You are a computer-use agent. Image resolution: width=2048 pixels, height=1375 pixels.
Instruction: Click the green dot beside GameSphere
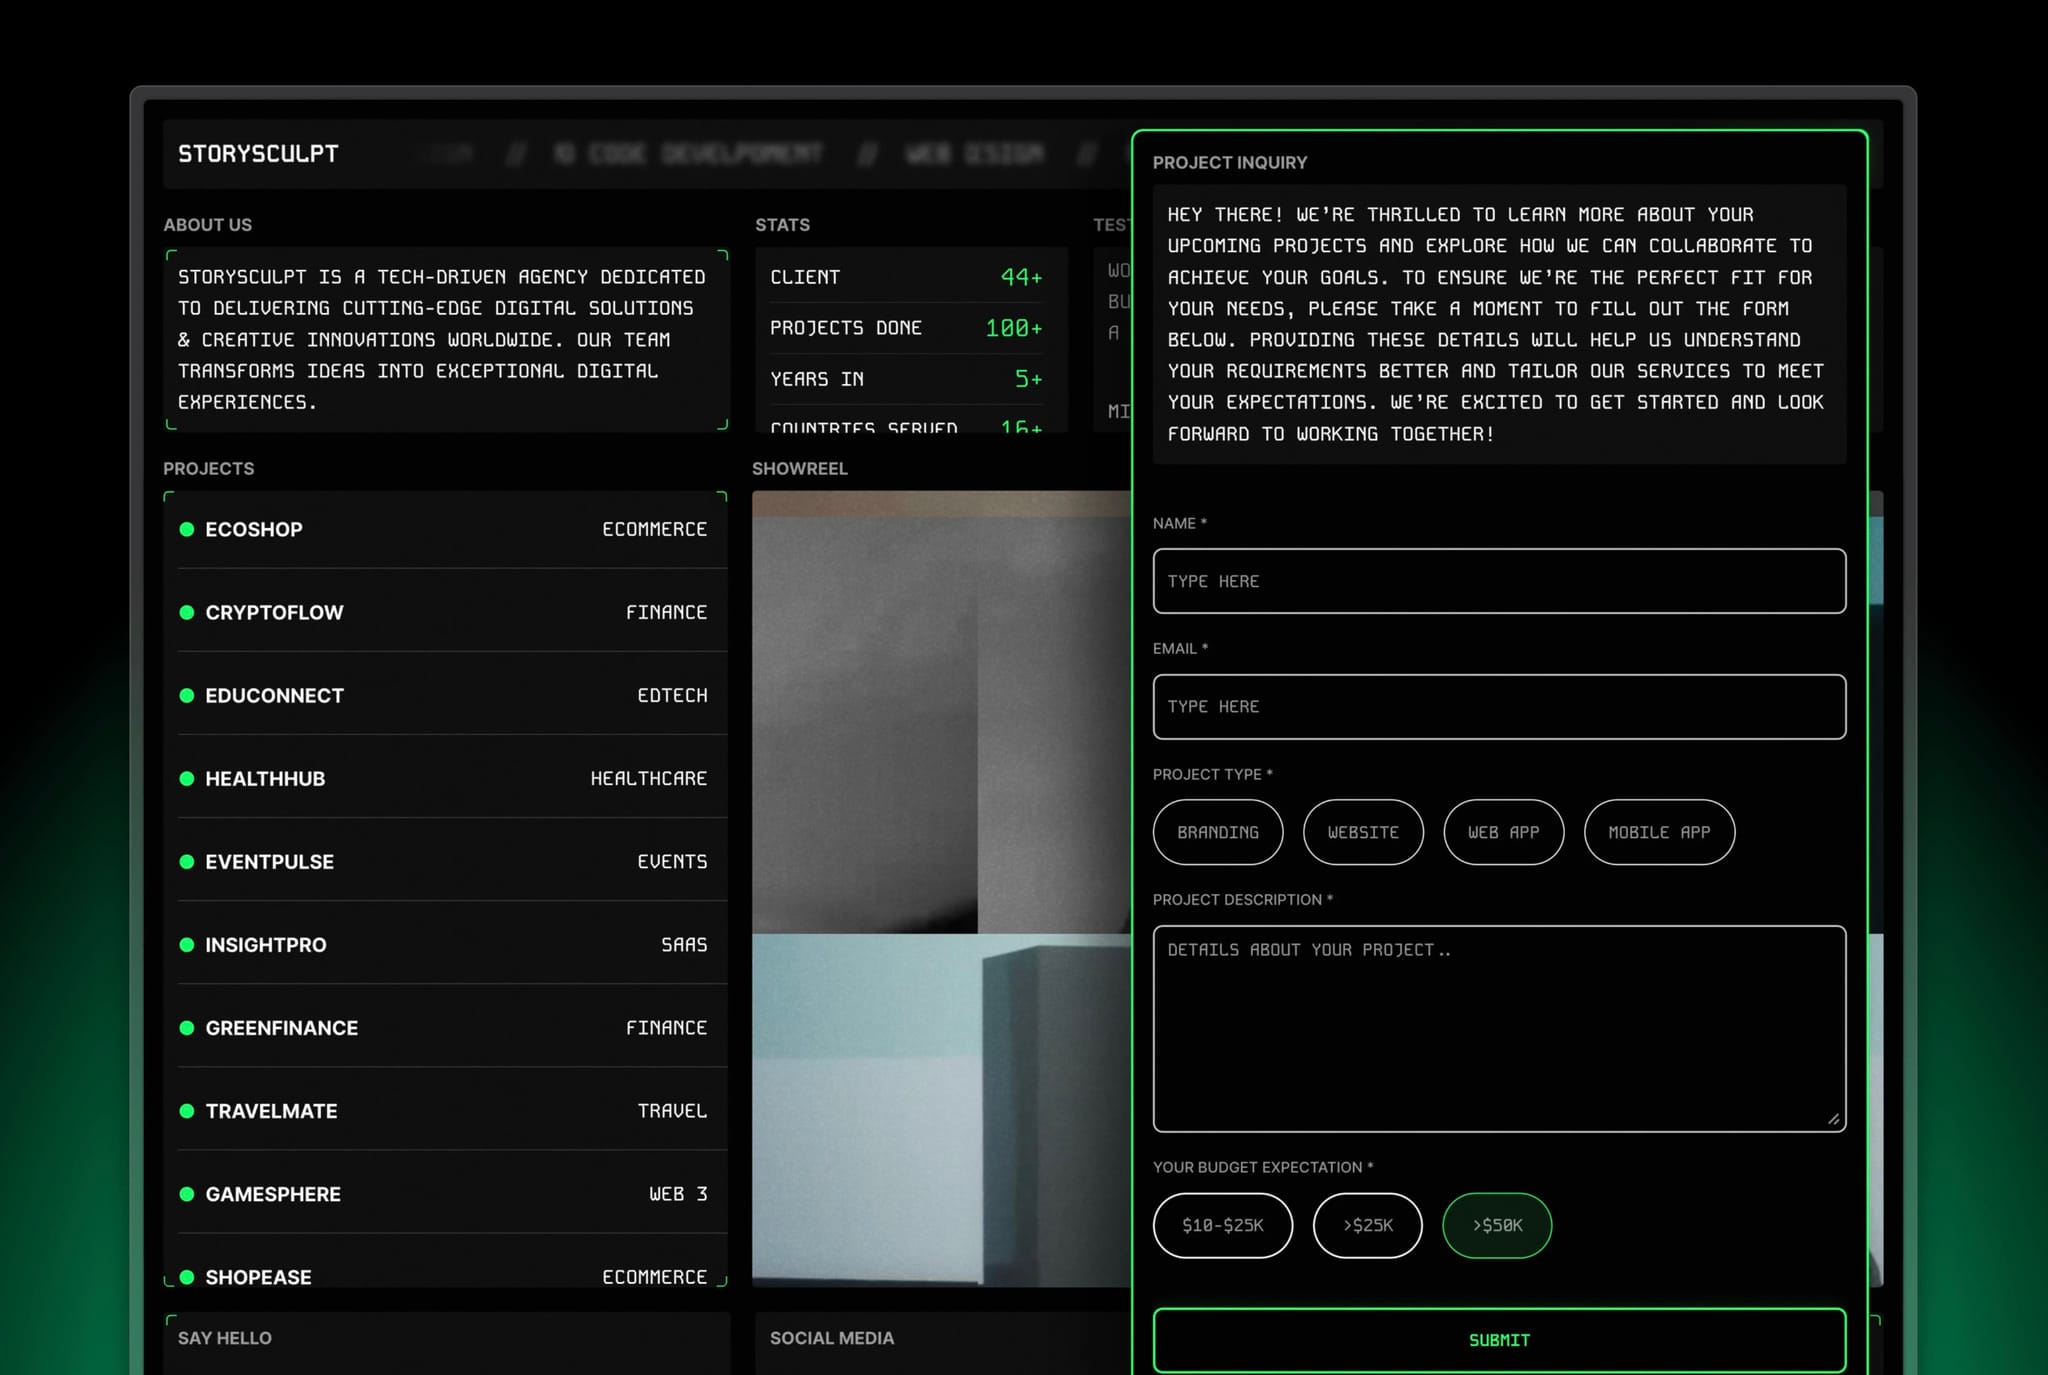(x=187, y=1193)
